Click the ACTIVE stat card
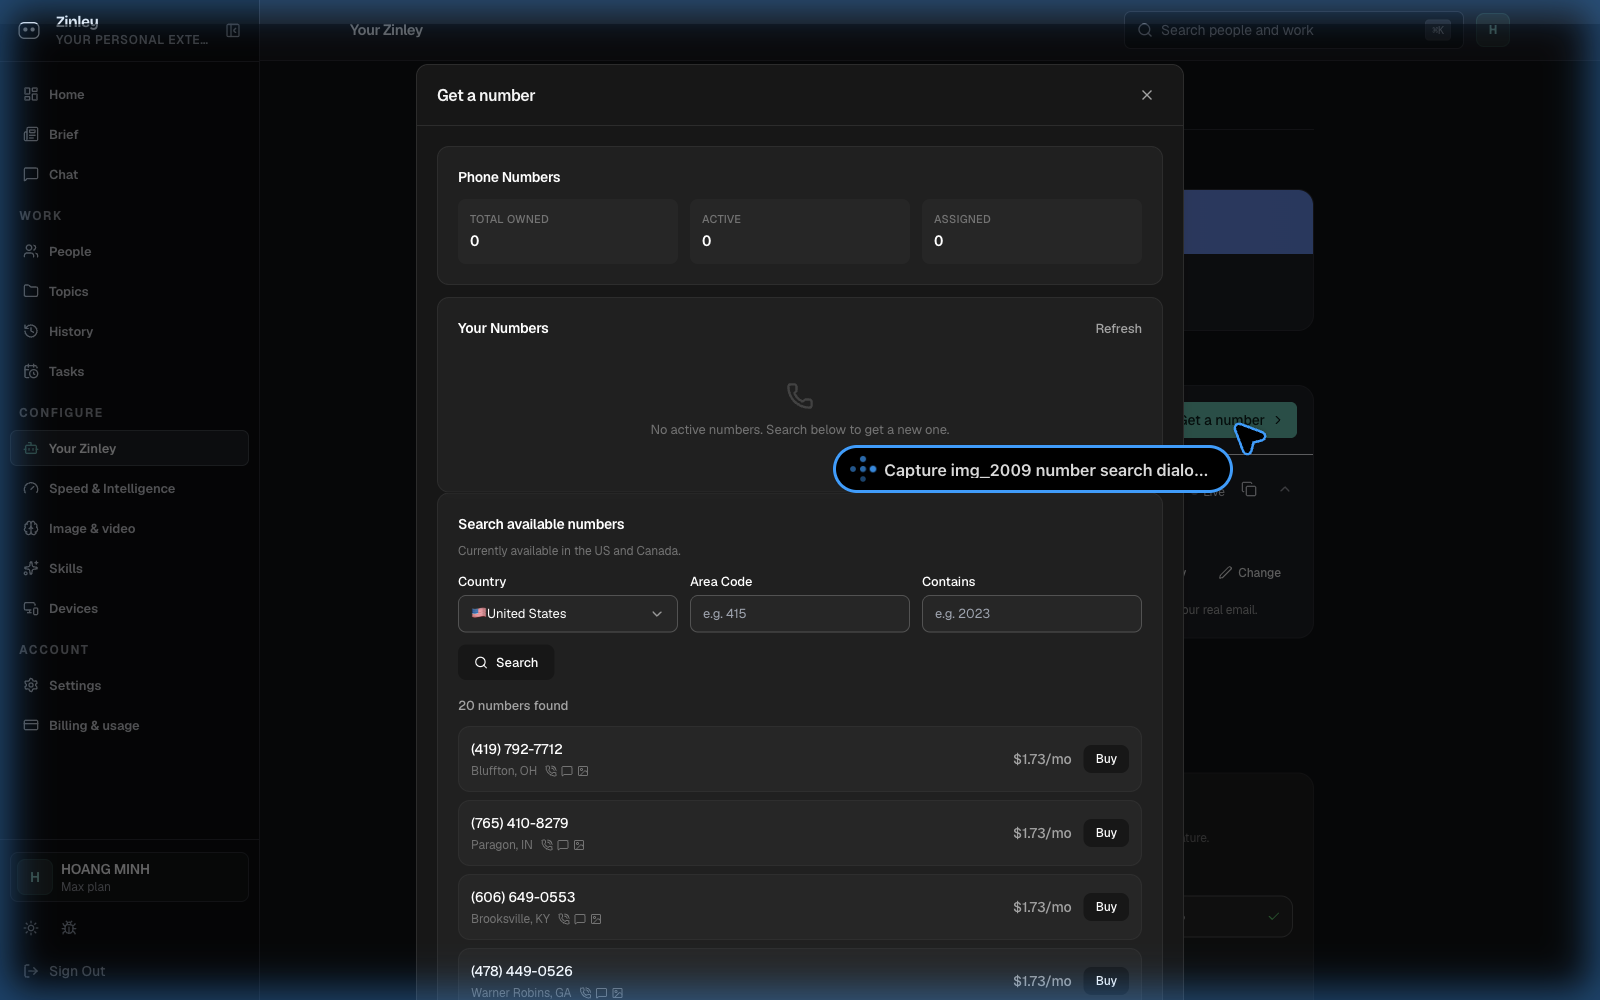 [800, 231]
